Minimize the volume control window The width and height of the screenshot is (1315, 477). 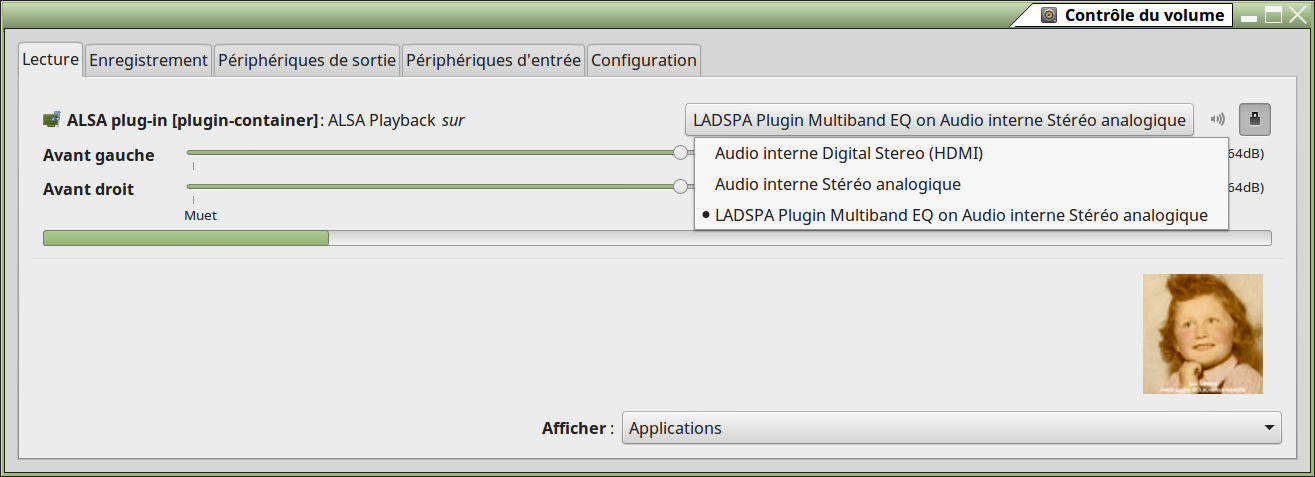pos(1249,15)
